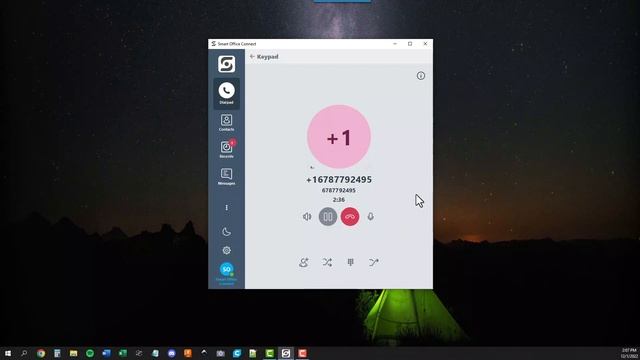Mute the microphone
The image size is (640, 360).
point(371,217)
